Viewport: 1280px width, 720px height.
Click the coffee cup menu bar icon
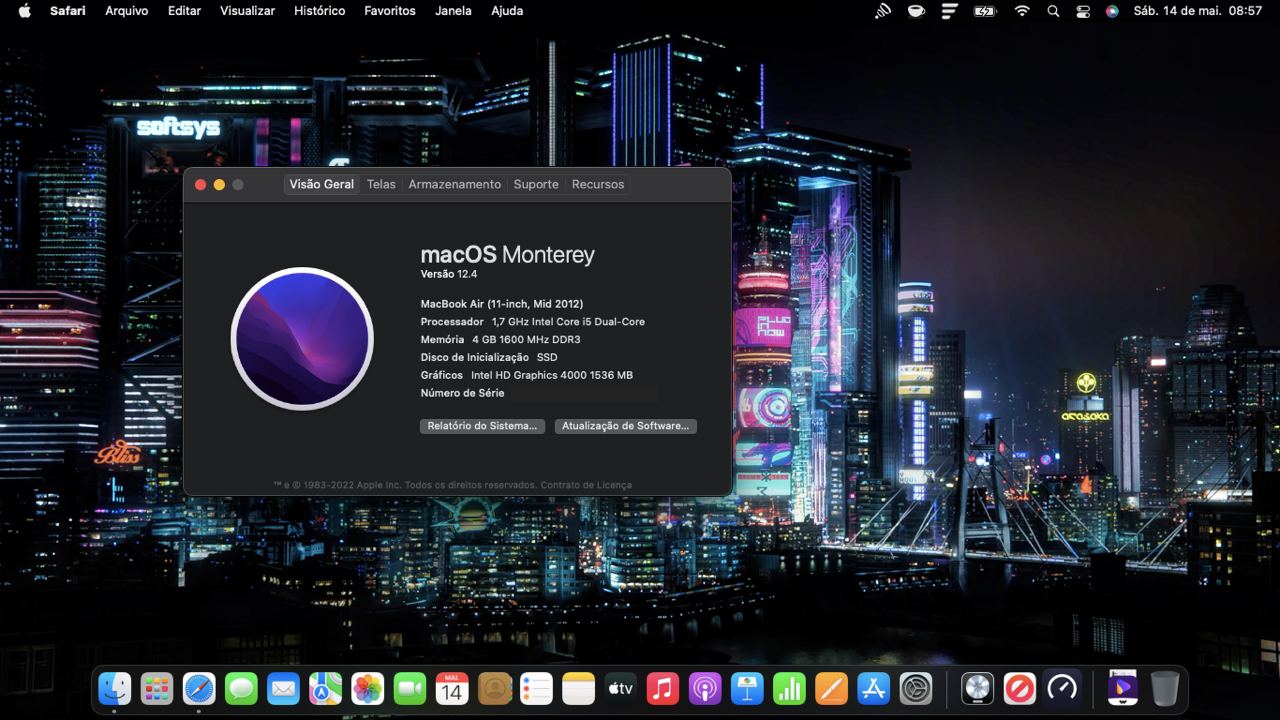click(916, 11)
